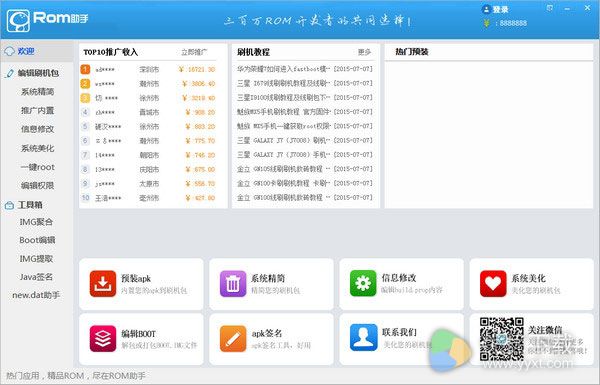
Task: Click top earner amount ¥16721.30
Action: (x=197, y=69)
